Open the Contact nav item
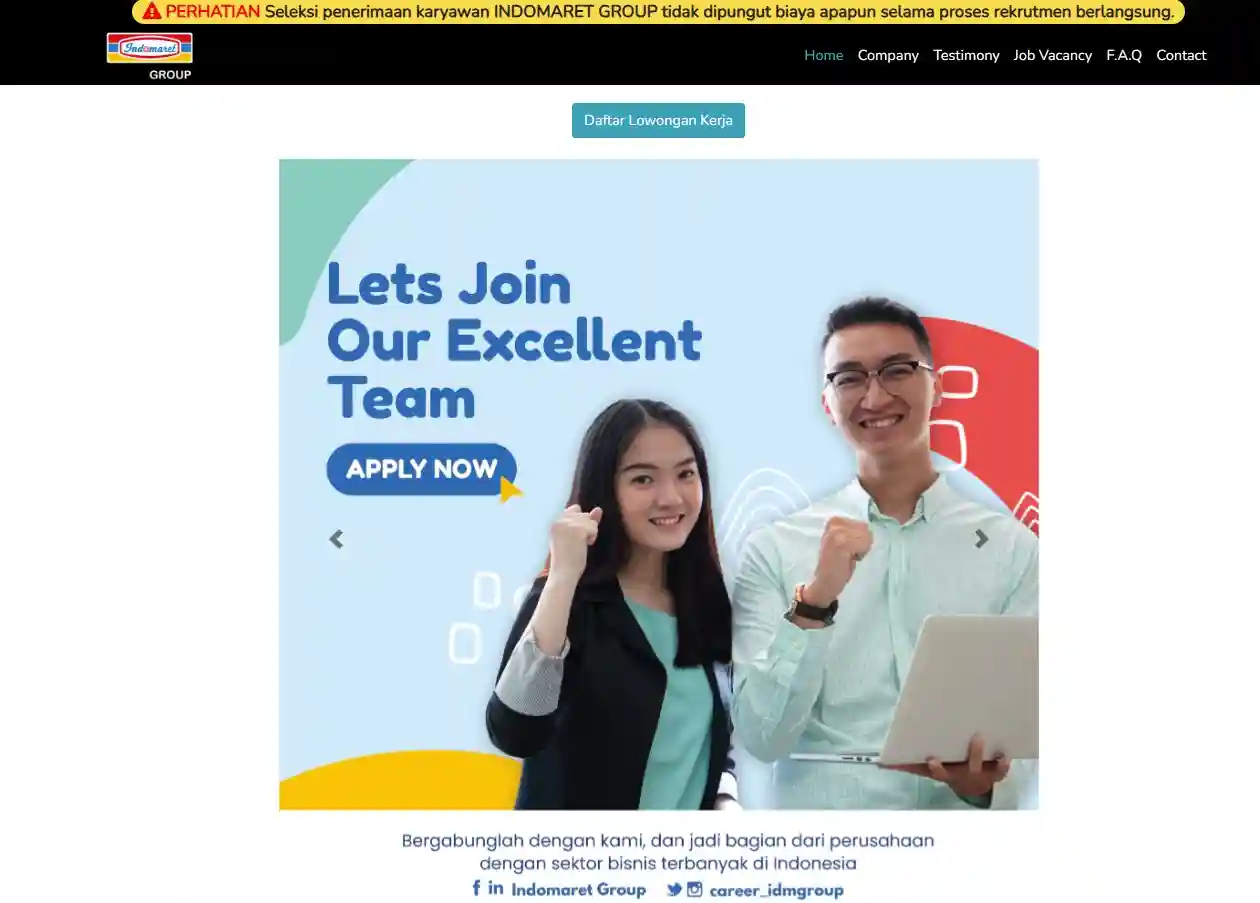The height and width of the screenshot is (903, 1260). click(1181, 55)
